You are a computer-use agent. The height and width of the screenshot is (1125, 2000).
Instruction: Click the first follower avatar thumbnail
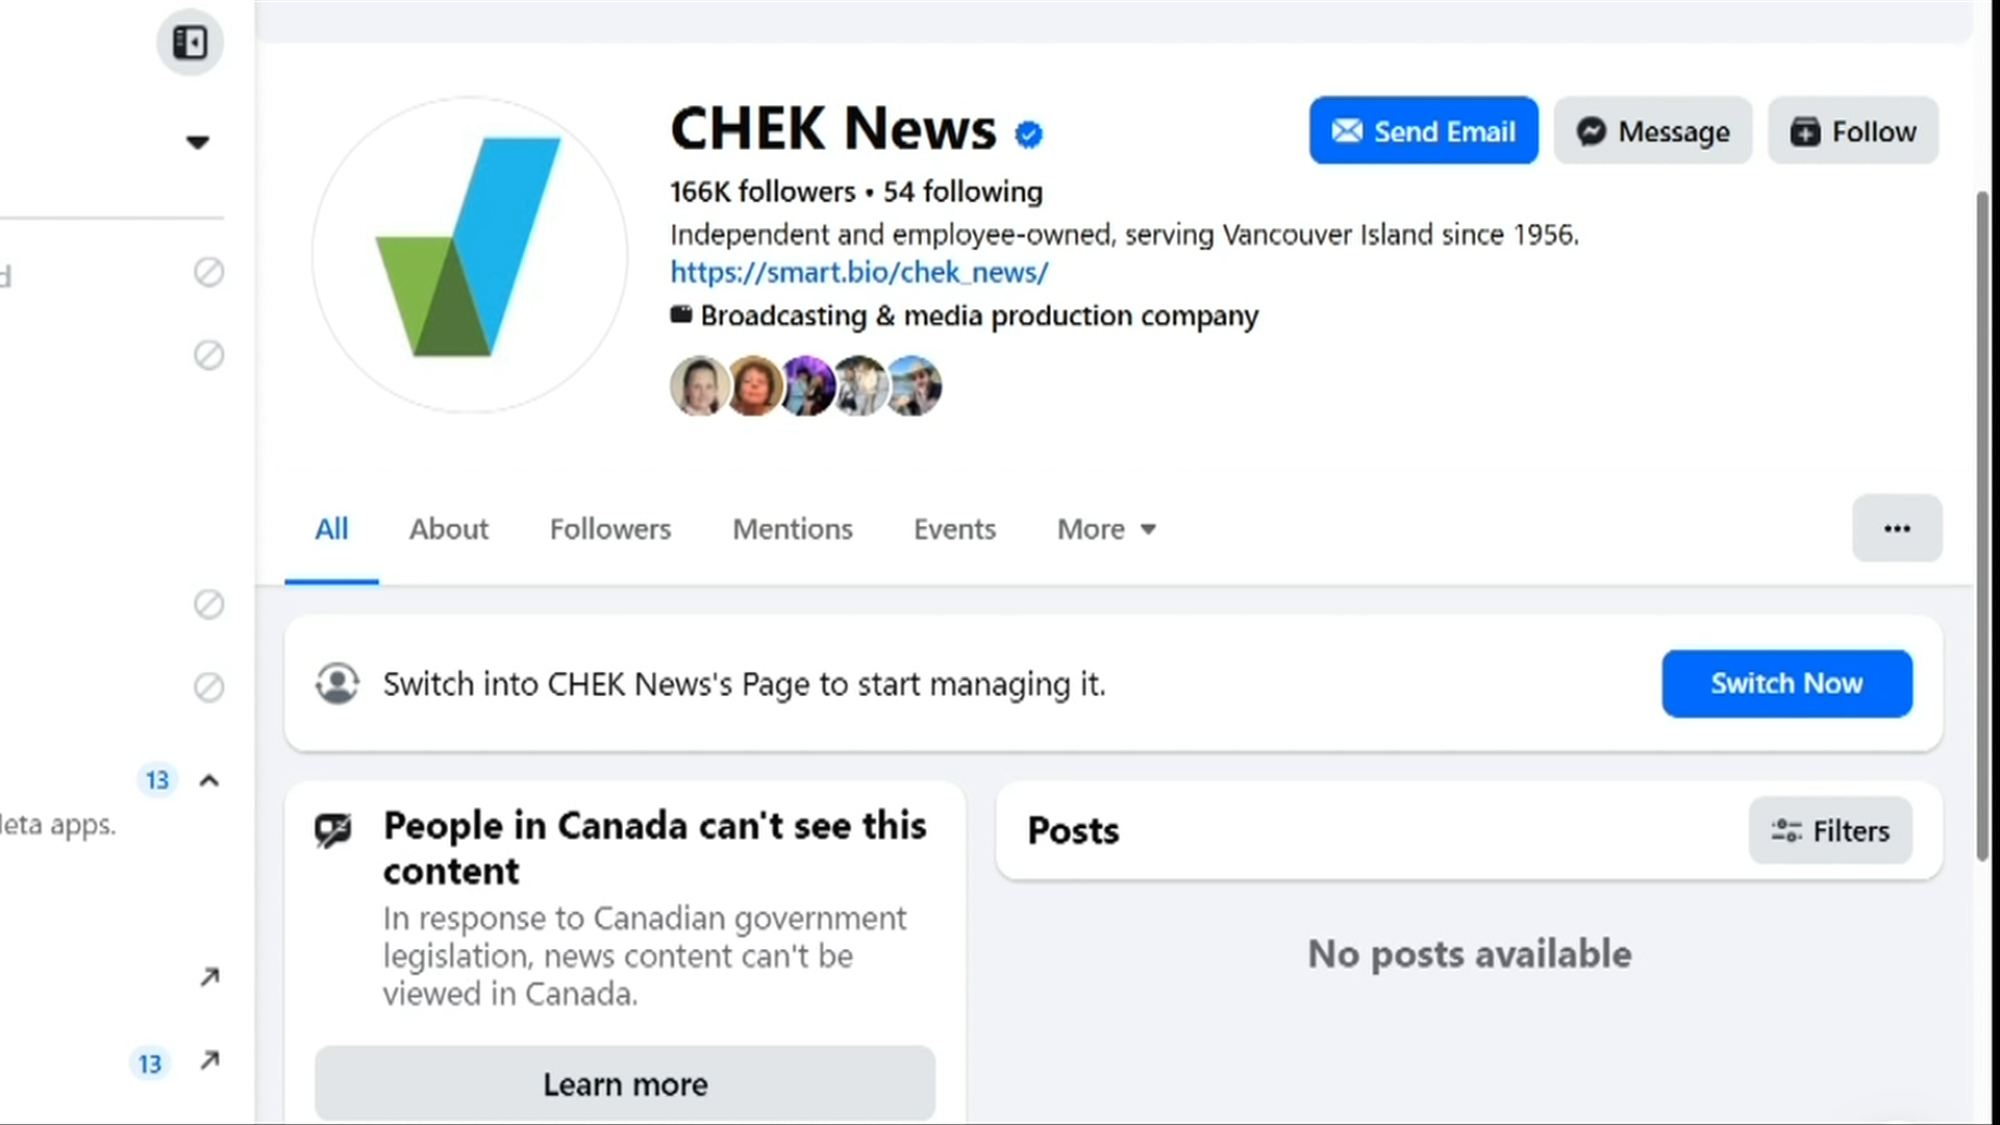pyautogui.click(x=698, y=386)
